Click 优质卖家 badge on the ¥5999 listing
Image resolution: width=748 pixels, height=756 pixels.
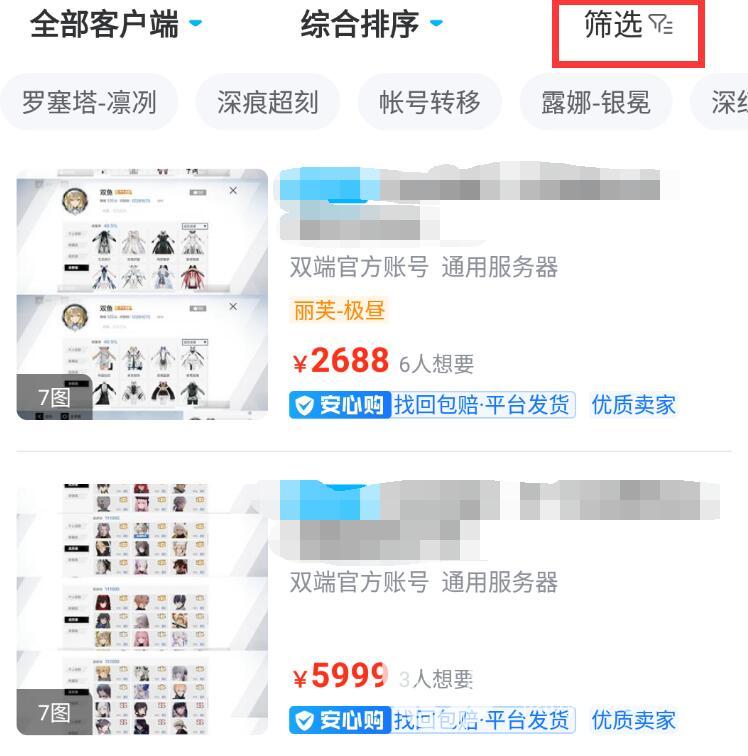[x=633, y=720]
